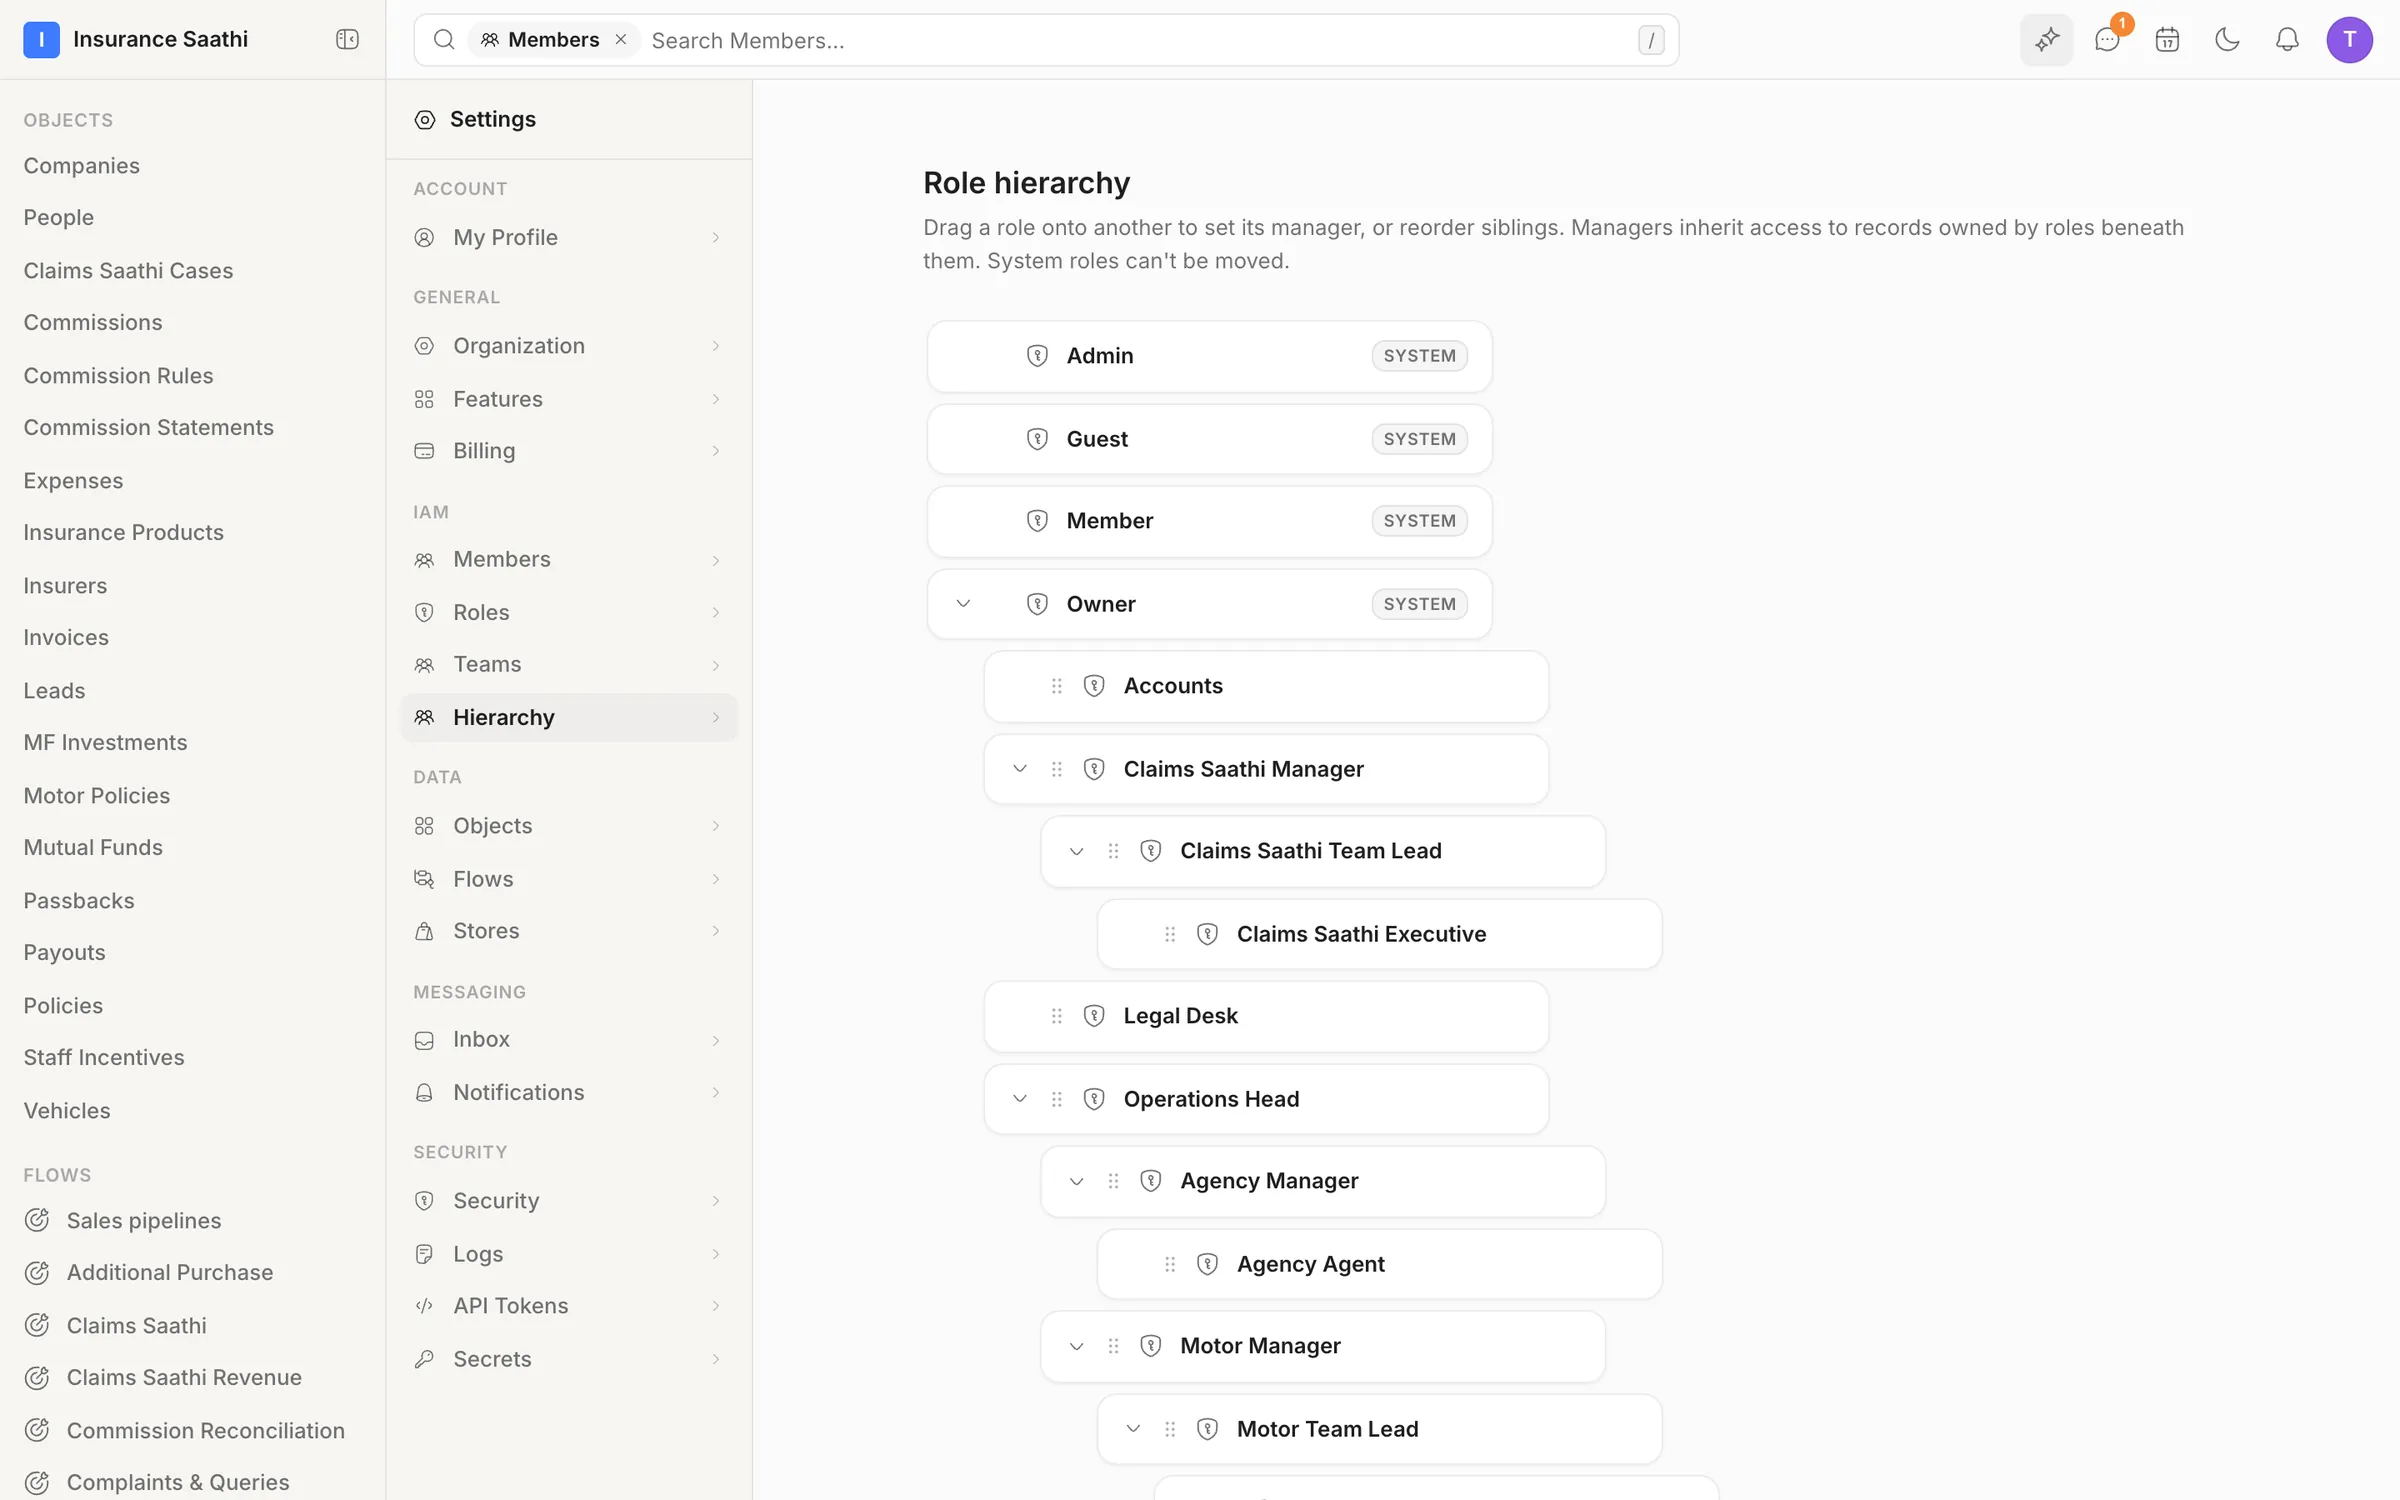Collapse the Motor Manager node
Screen dimensions: 2400x1500
1076,1346
